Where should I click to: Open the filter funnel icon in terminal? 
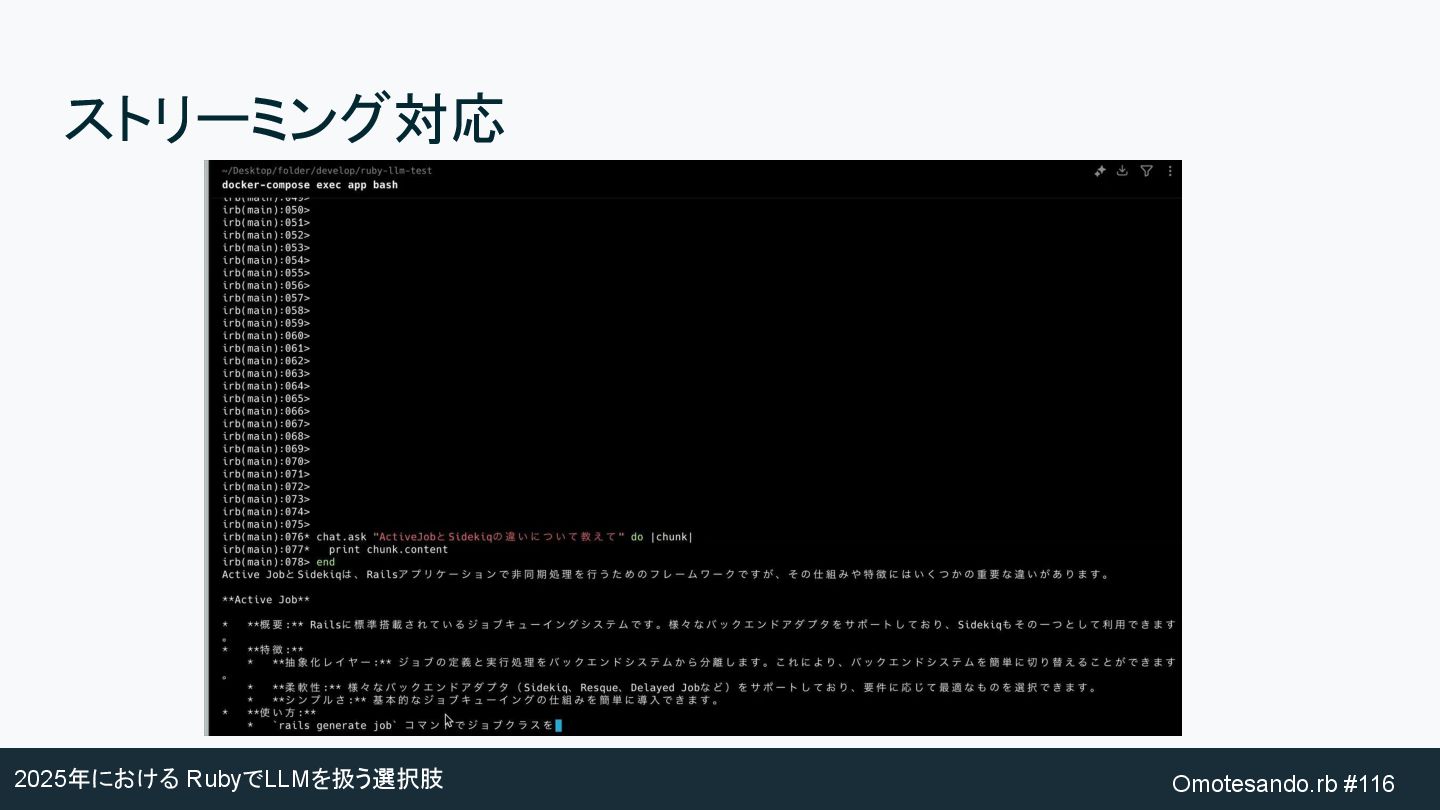tap(1147, 171)
